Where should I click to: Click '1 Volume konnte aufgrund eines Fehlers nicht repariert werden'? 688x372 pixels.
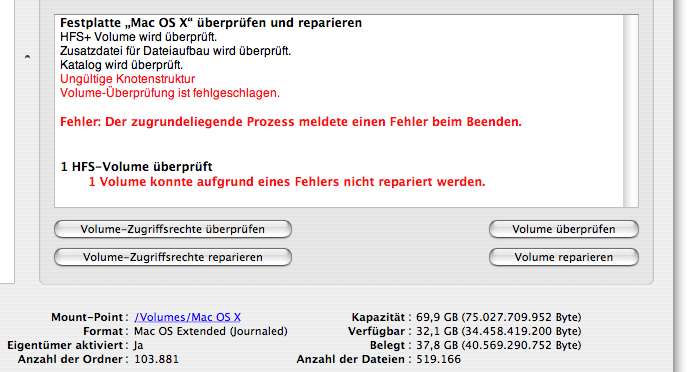pyautogui.click(x=287, y=182)
